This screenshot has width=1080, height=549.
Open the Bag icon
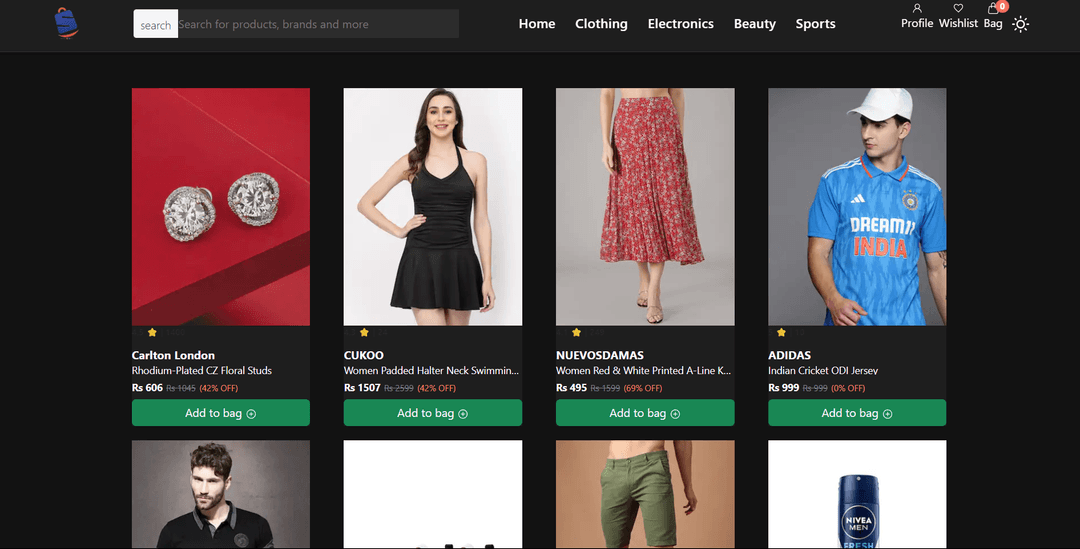[x=993, y=9]
